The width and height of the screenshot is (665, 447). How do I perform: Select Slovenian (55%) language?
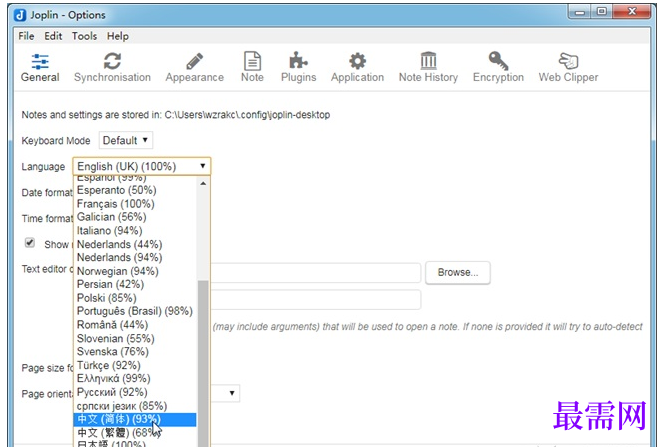click(134, 338)
